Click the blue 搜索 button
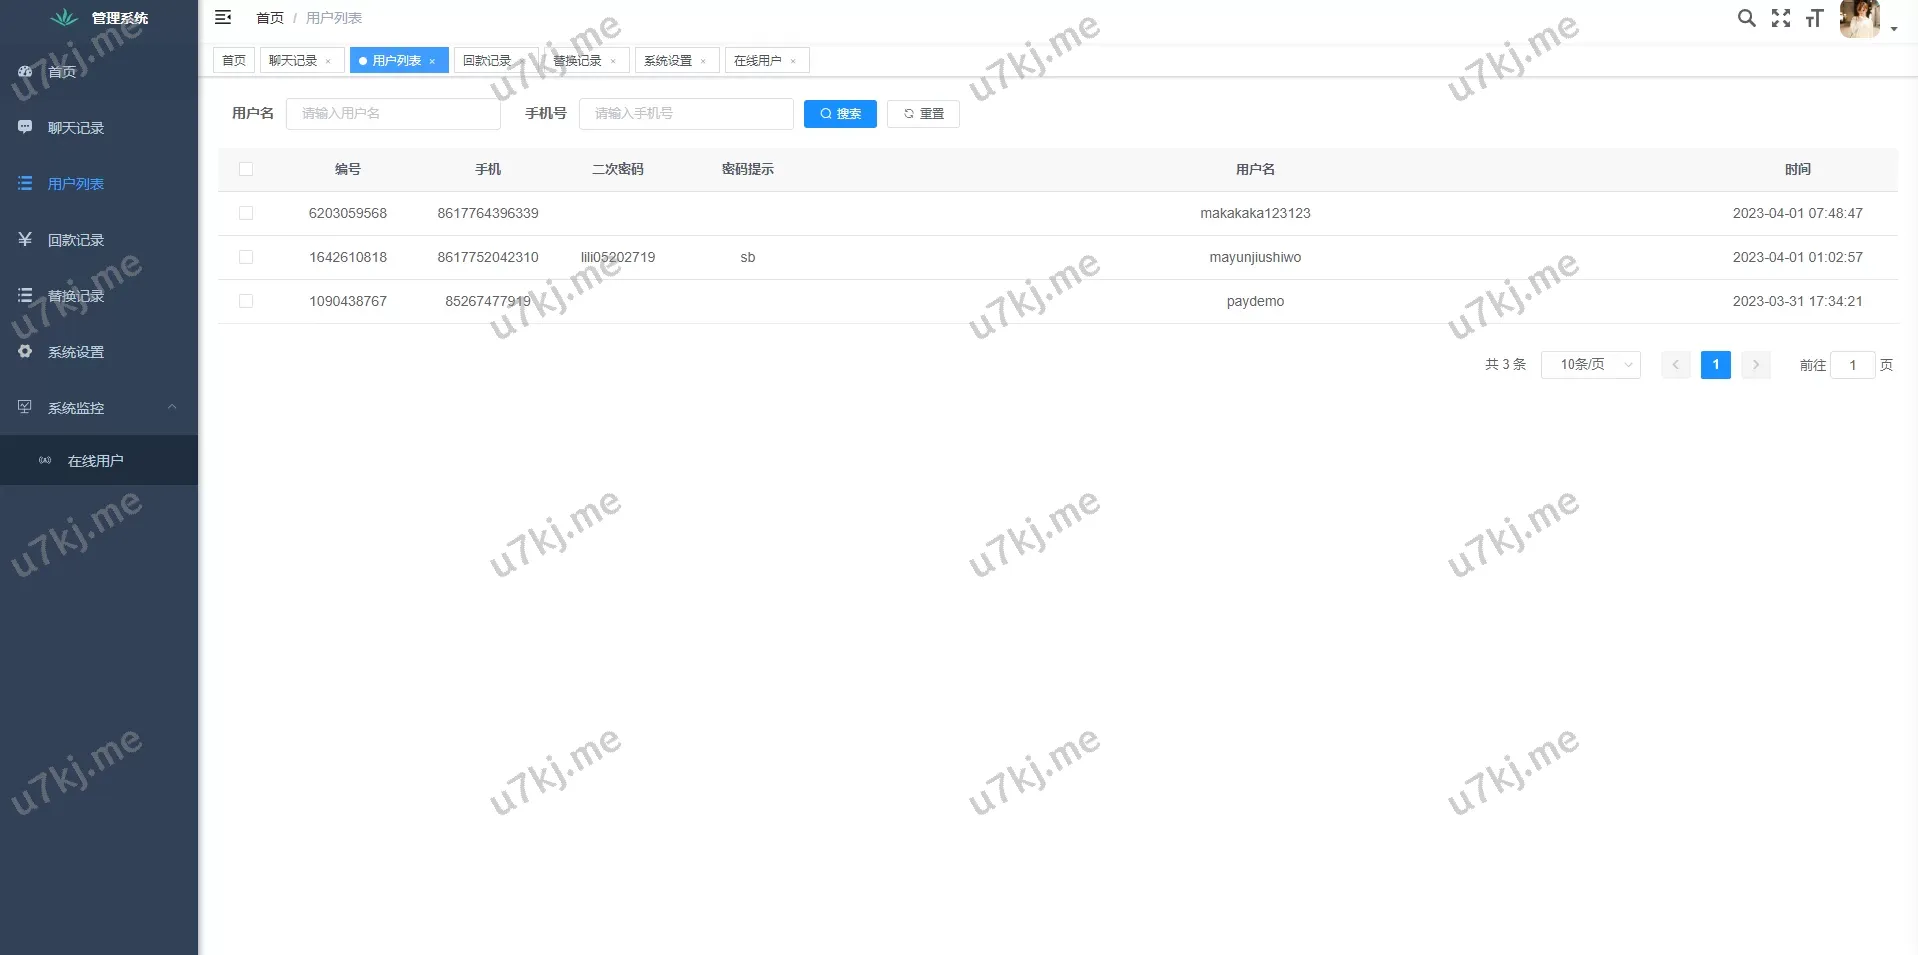 pyautogui.click(x=840, y=114)
